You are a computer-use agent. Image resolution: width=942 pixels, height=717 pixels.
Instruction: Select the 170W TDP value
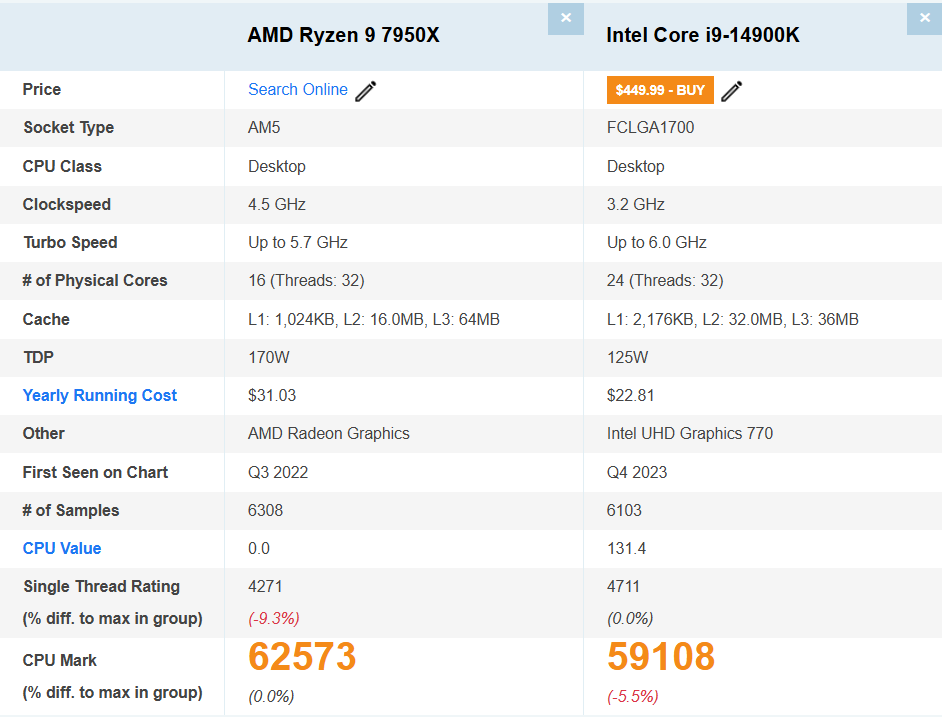click(269, 358)
